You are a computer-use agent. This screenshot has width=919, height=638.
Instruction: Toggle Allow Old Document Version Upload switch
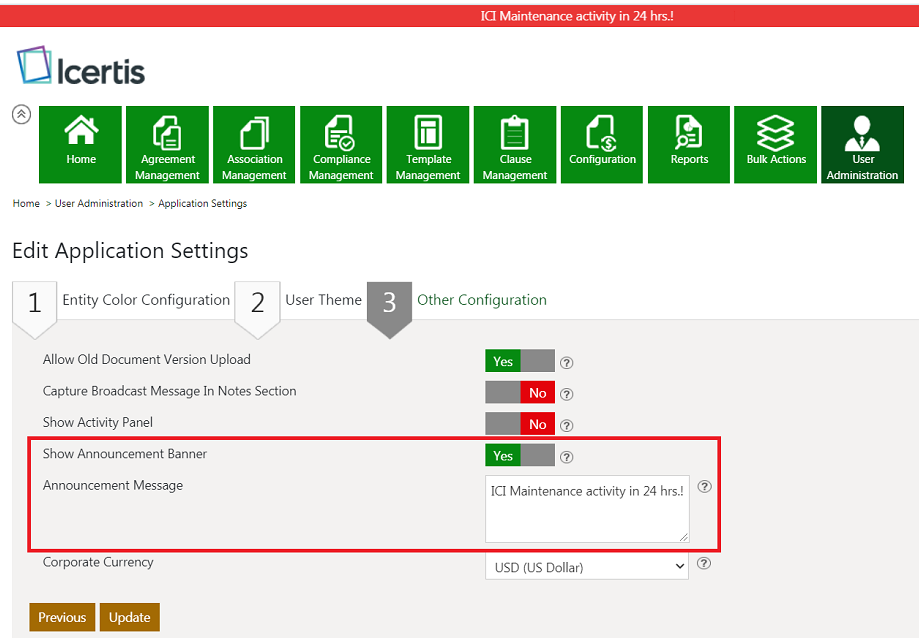click(x=520, y=361)
